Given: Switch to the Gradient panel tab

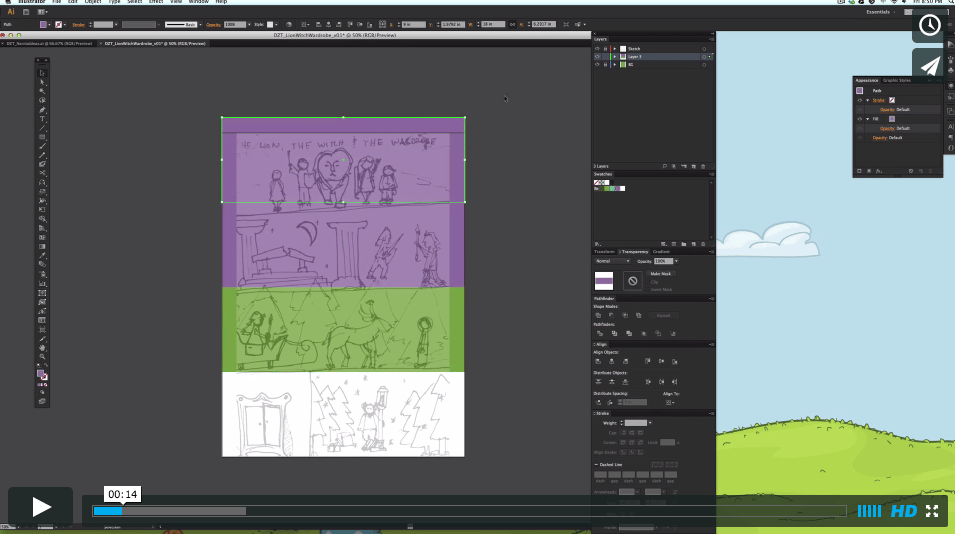Looking at the screenshot, I should coord(661,252).
